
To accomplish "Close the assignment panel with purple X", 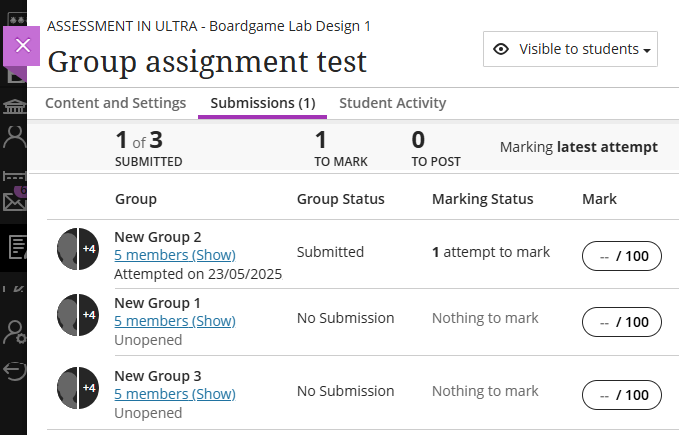I will (x=23, y=46).
